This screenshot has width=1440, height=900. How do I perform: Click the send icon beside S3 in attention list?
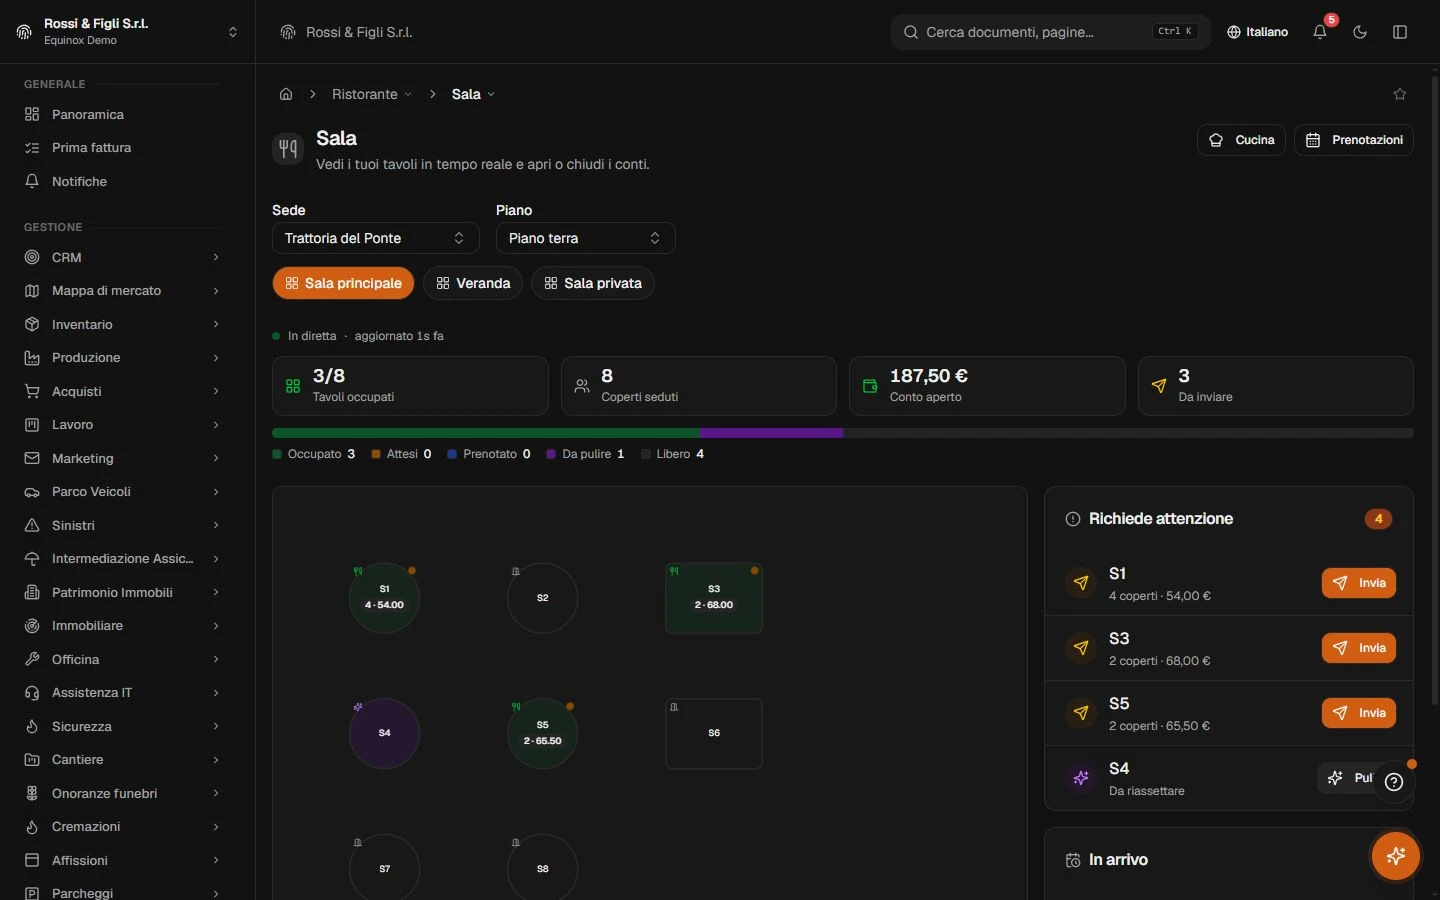[1081, 648]
